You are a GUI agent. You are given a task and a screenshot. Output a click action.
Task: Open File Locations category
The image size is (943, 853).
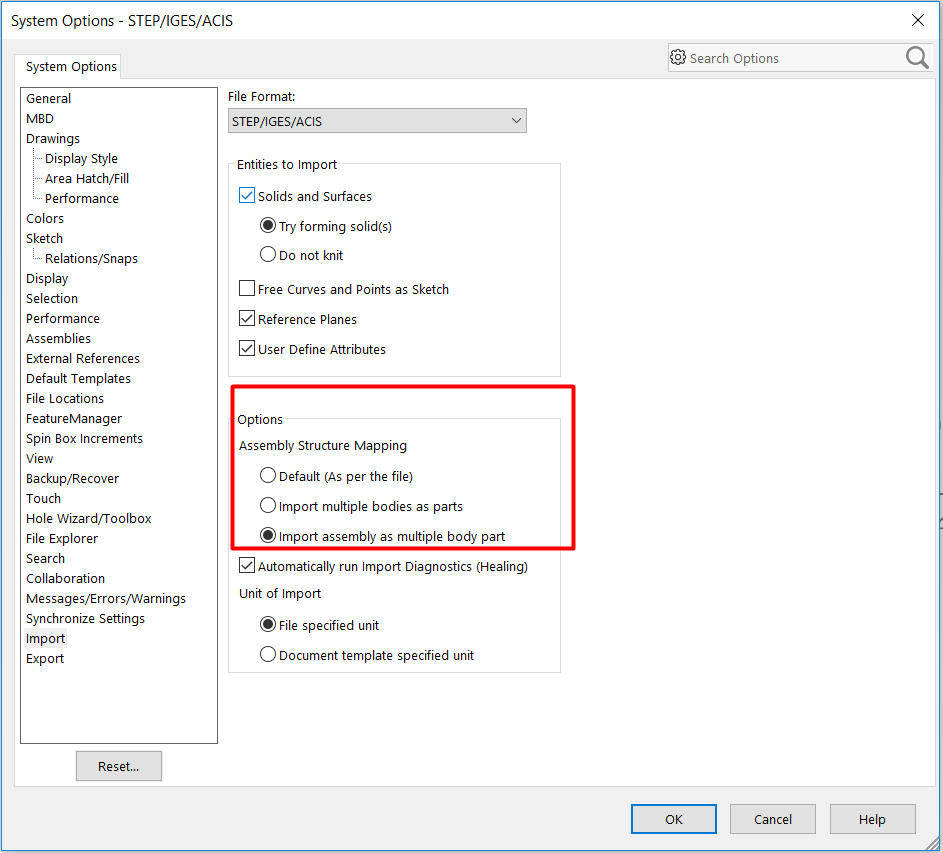pyautogui.click(x=64, y=398)
